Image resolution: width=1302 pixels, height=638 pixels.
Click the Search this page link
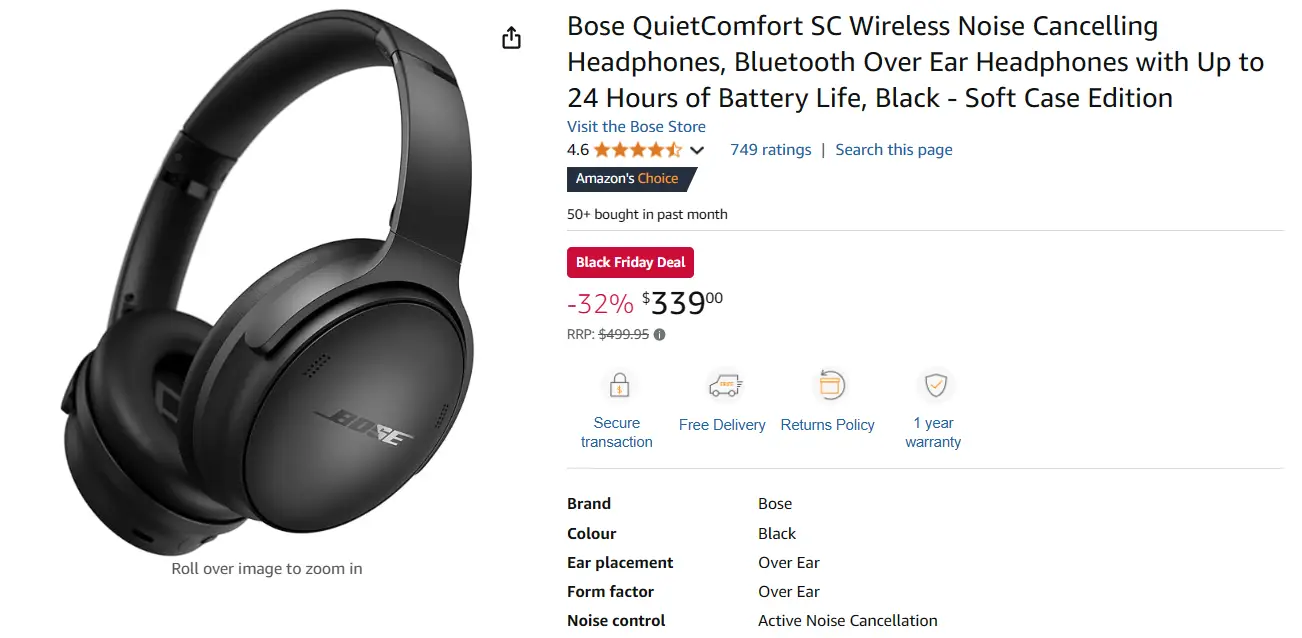893,150
